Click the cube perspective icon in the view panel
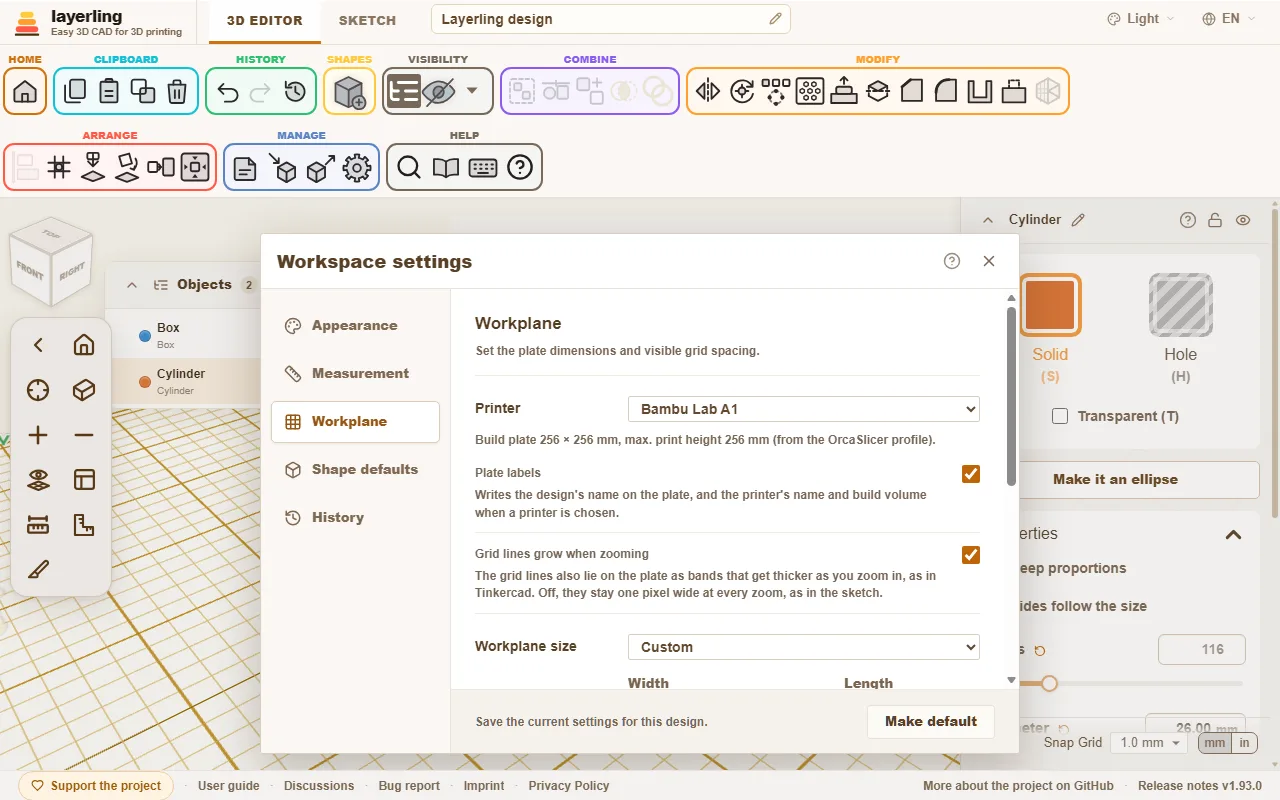This screenshot has width=1280, height=800. (84, 390)
